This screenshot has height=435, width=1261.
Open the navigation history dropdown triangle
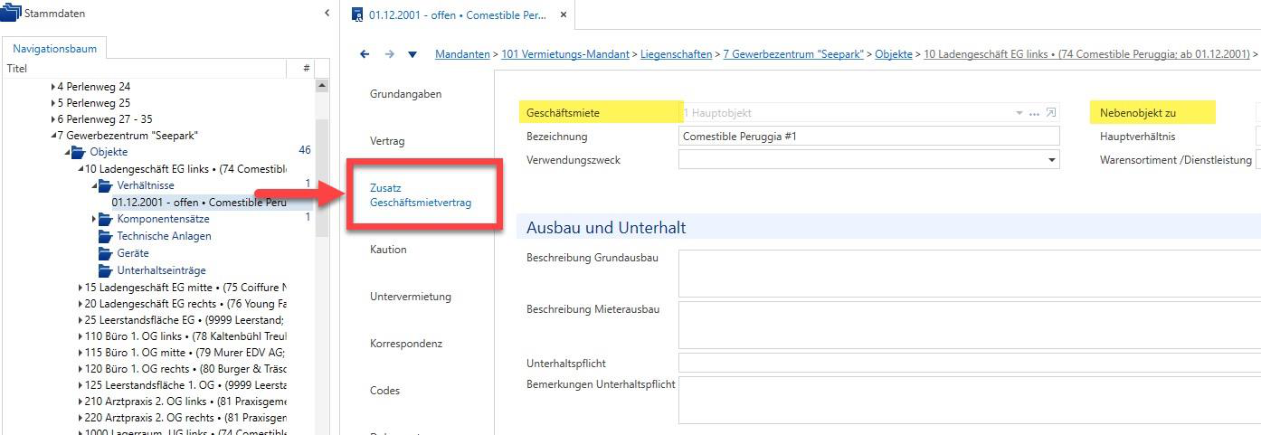(412, 54)
